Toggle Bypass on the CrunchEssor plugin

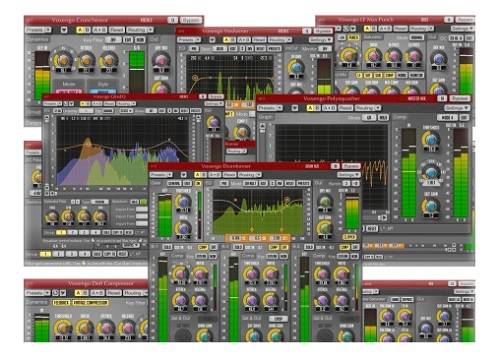coord(191,20)
